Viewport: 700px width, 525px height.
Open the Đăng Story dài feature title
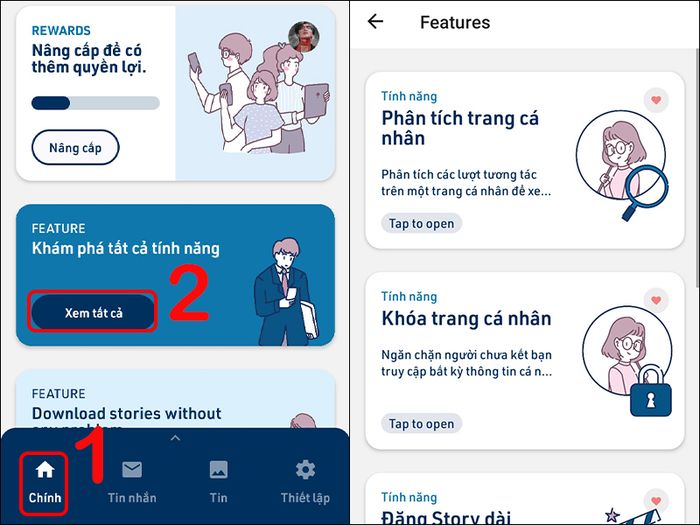(446, 518)
